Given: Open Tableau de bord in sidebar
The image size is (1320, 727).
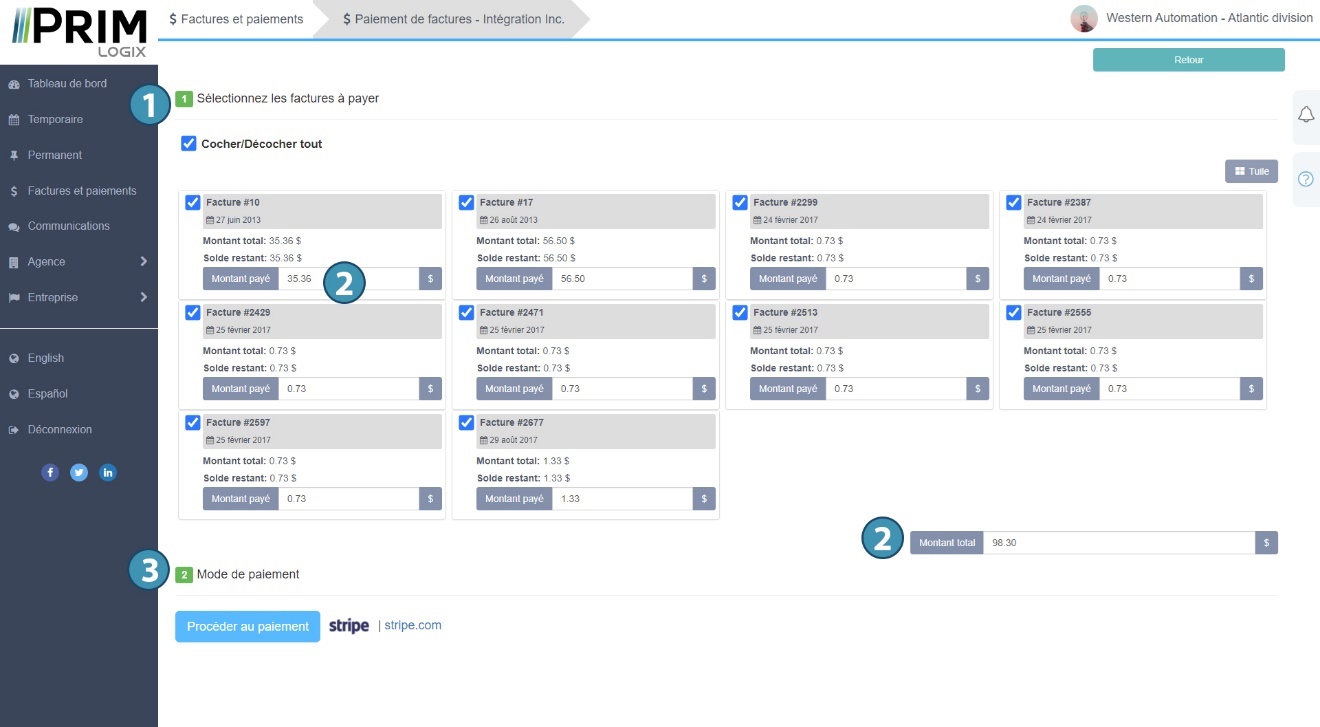Looking at the screenshot, I should [x=67, y=84].
